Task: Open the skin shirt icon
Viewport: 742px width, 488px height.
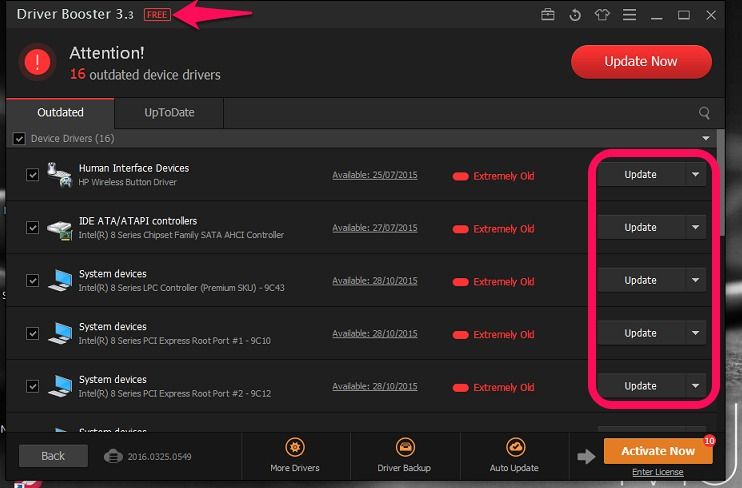Action: 602,15
